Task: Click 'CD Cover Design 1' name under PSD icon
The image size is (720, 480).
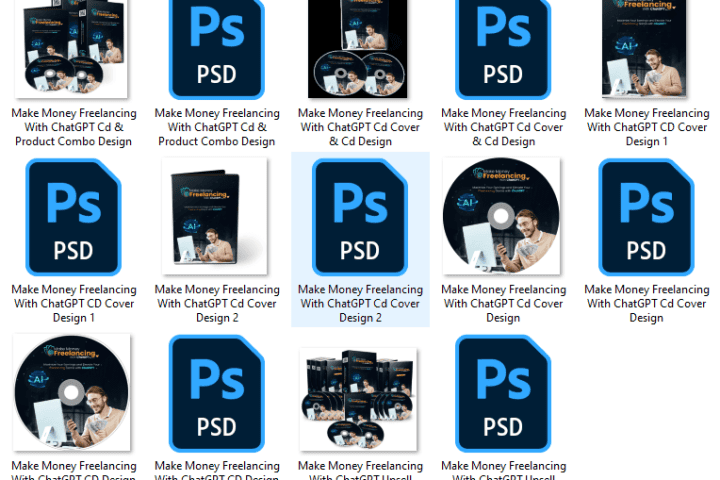Action: [x=74, y=304]
